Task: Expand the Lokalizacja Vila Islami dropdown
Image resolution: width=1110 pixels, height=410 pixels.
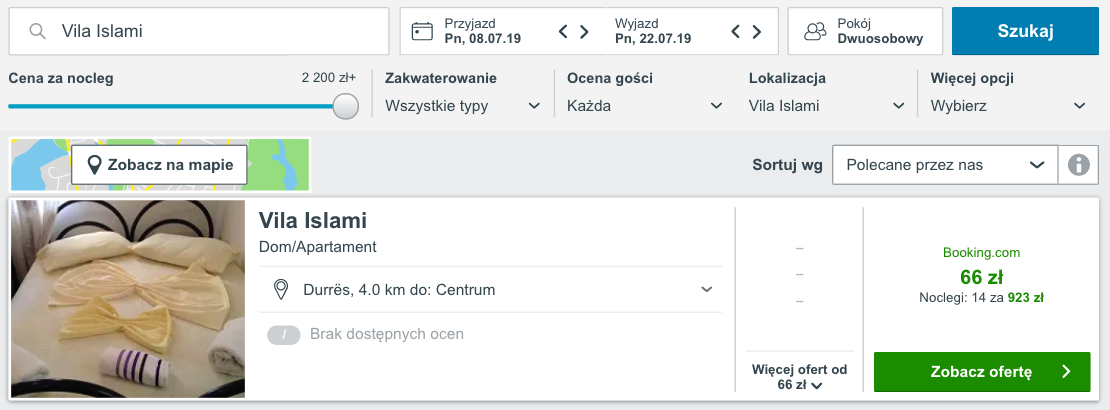Action: (x=827, y=106)
